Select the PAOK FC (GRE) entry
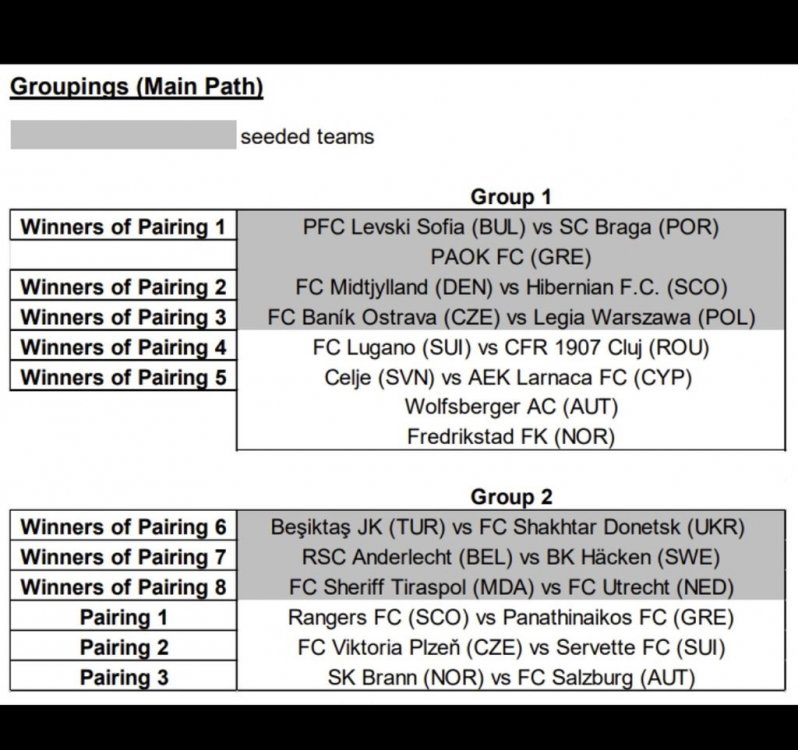Screen dimensions: 798x750 pos(511,257)
